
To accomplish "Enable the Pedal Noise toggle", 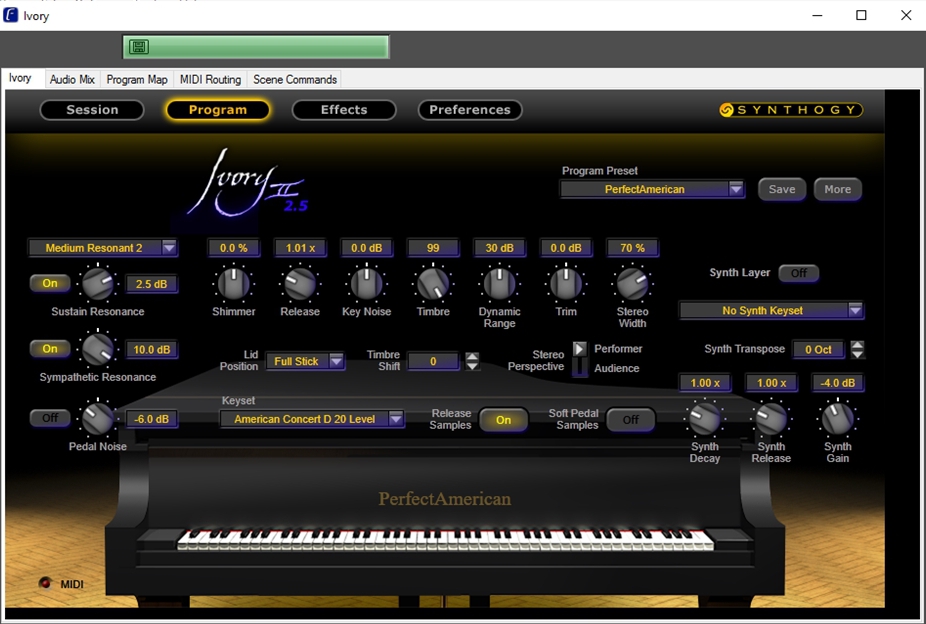I will (x=50, y=418).
